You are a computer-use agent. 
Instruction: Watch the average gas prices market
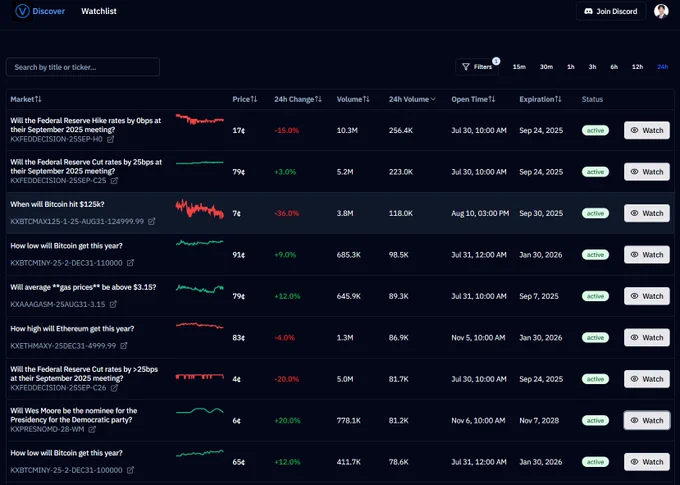647,296
